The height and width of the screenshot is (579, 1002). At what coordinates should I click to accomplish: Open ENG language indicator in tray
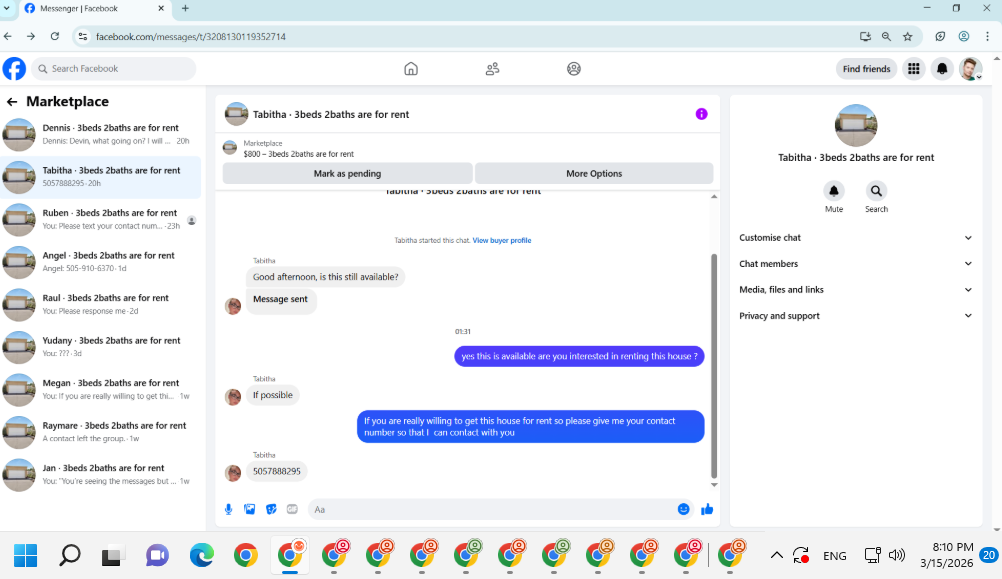[x=835, y=555]
